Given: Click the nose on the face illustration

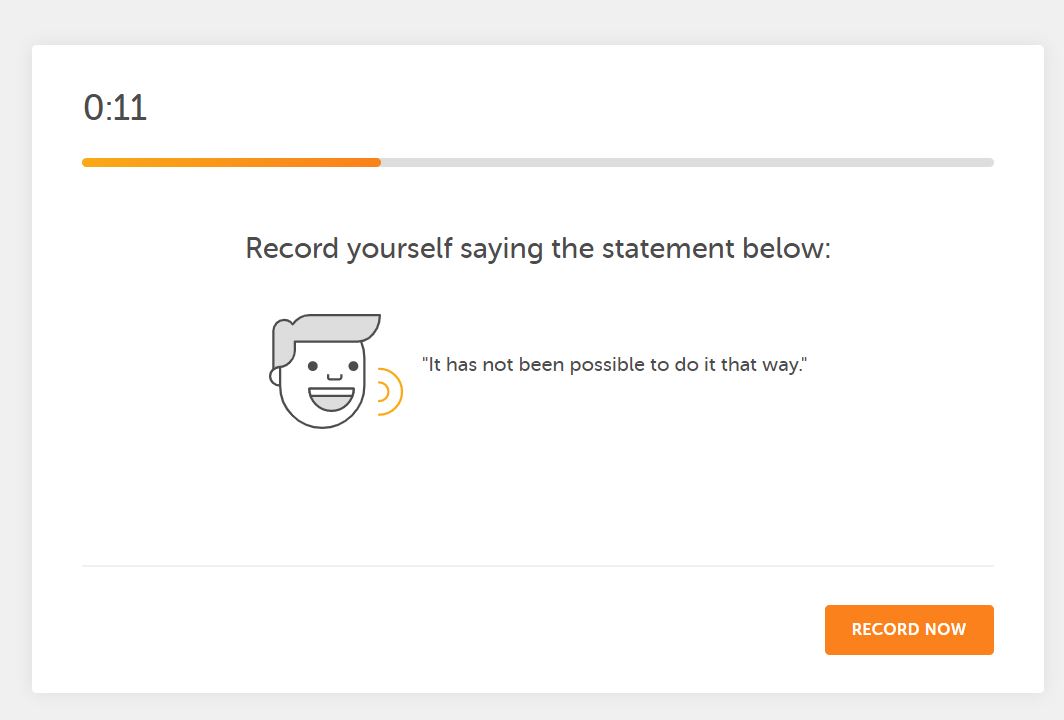Looking at the screenshot, I should (x=334, y=376).
